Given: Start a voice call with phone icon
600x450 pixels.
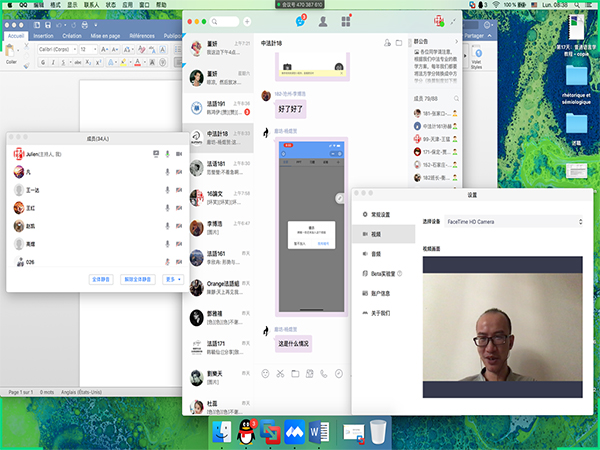Looking at the screenshot, I should click(324, 373).
